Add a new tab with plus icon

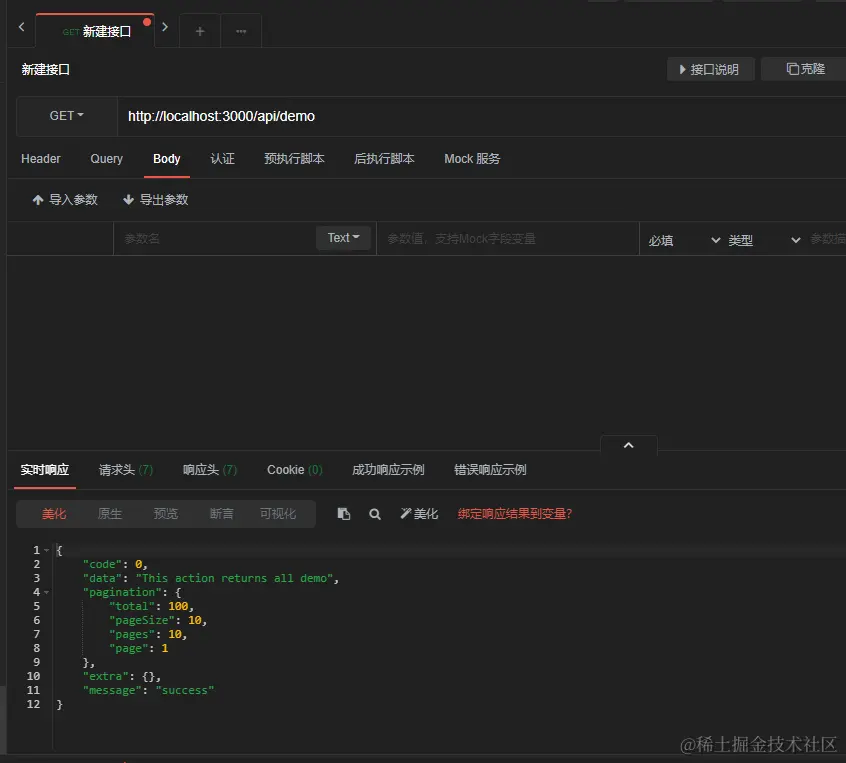click(x=200, y=31)
